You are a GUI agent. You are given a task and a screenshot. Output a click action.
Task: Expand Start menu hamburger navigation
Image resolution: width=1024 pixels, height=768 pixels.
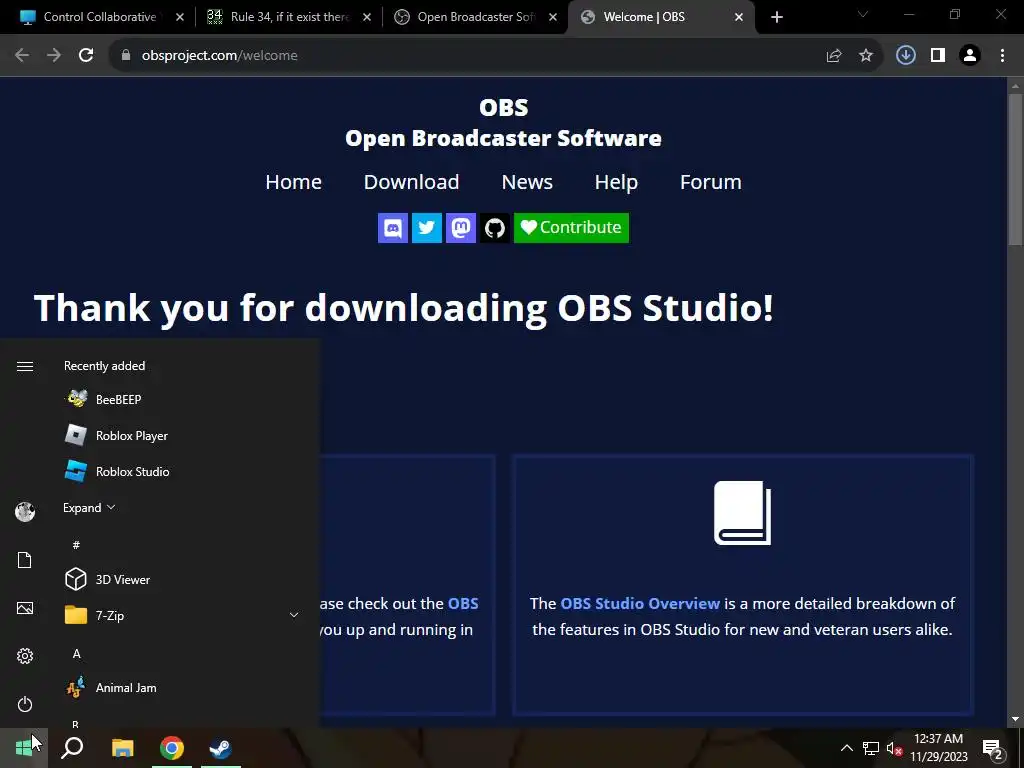coord(25,366)
